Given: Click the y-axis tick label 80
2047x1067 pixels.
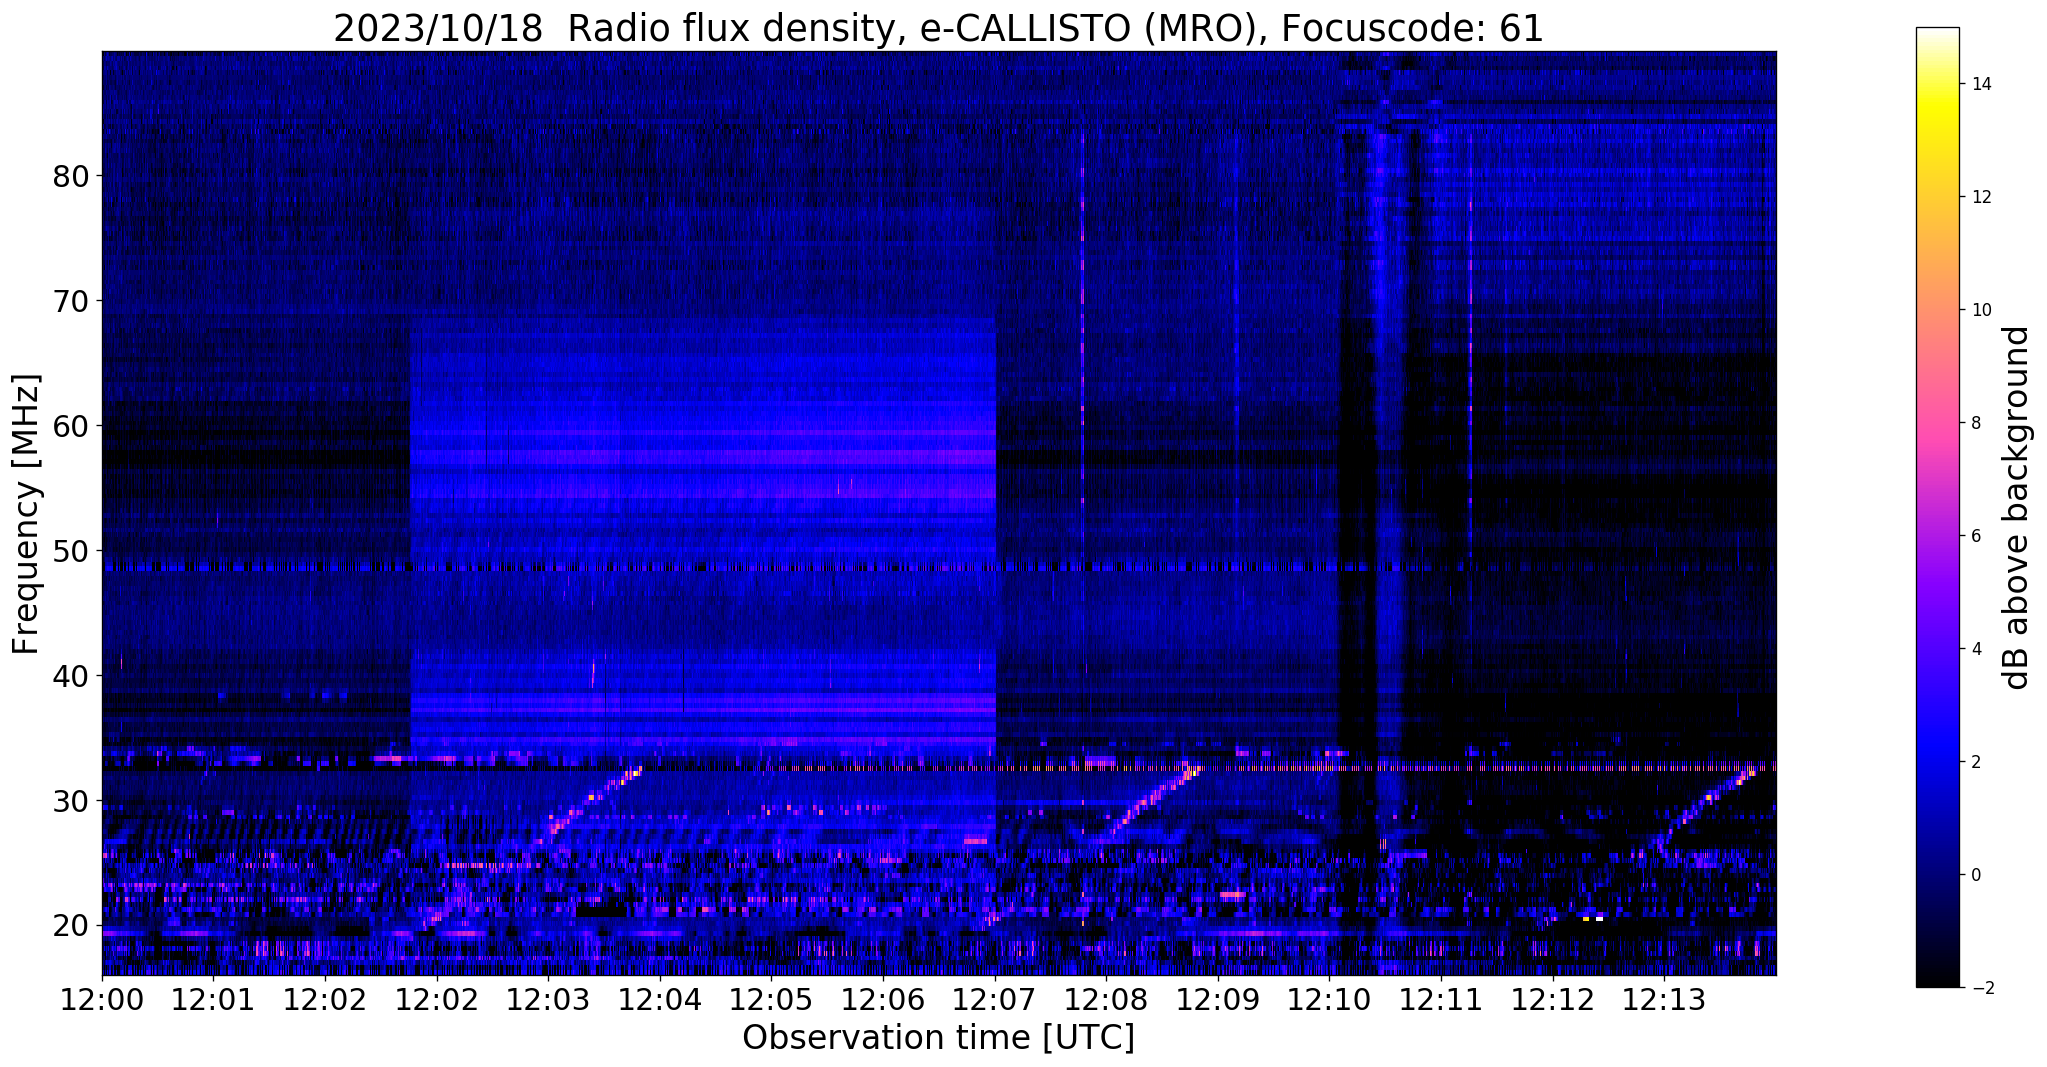Looking at the screenshot, I should point(71,176).
